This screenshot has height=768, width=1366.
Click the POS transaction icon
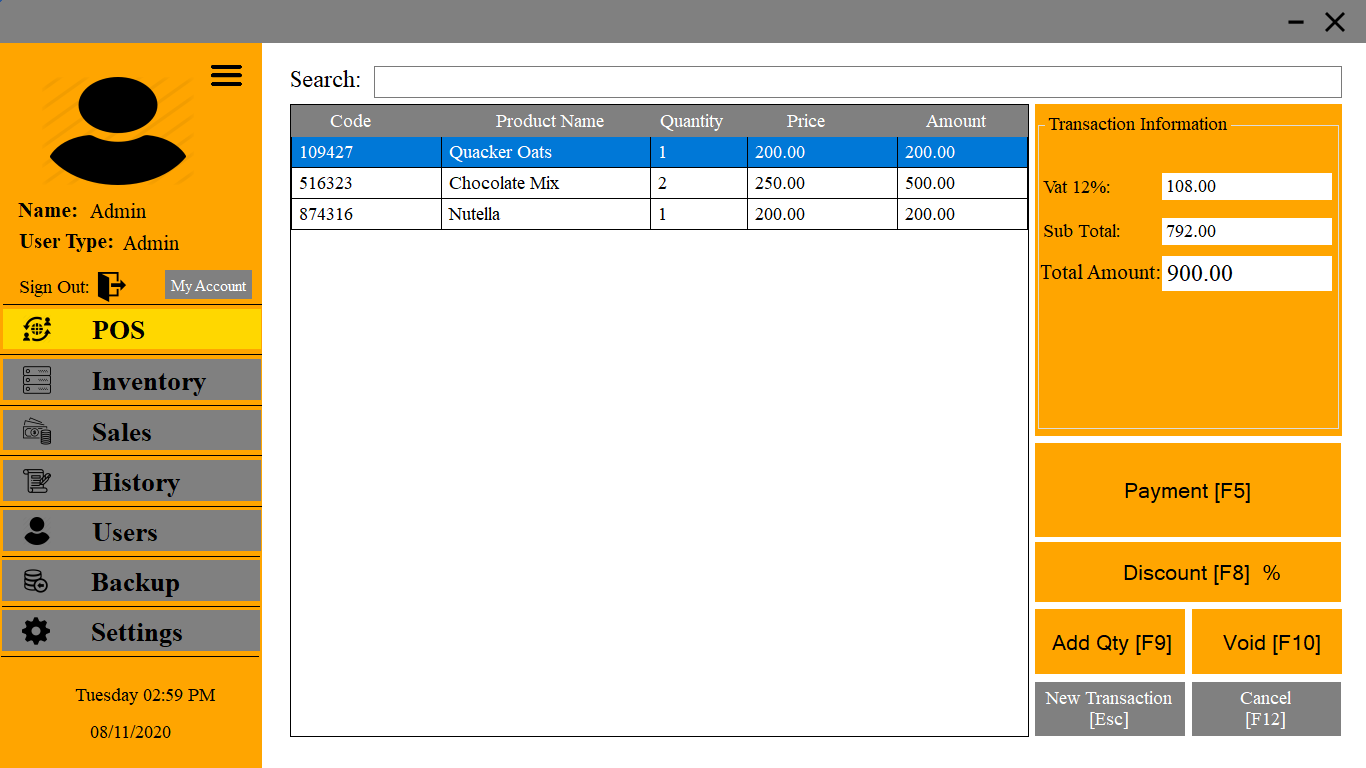[x=38, y=329]
